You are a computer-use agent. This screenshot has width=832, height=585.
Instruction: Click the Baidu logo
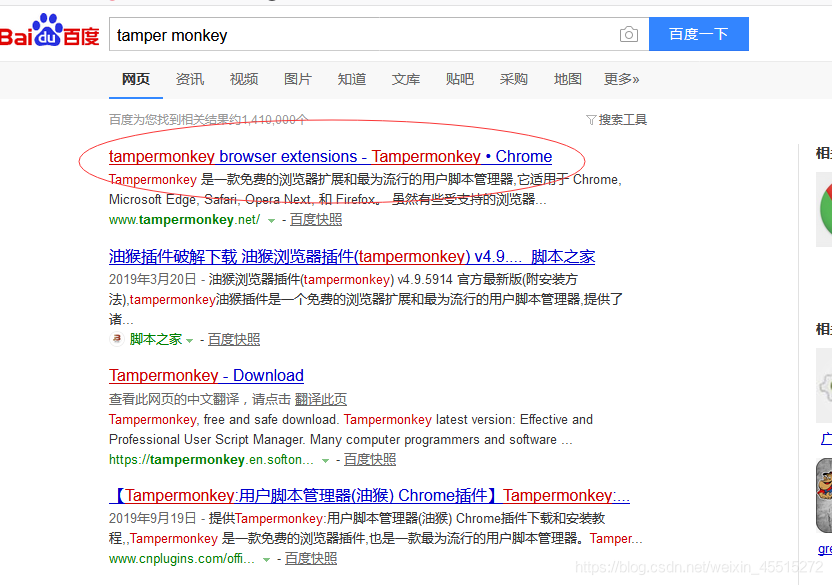(x=50, y=31)
